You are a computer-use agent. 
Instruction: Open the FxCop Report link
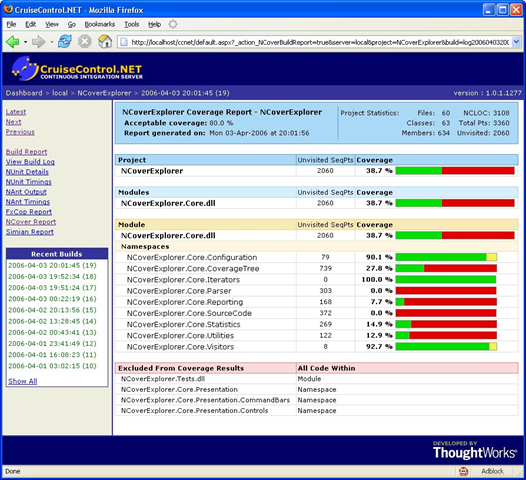tap(29, 212)
